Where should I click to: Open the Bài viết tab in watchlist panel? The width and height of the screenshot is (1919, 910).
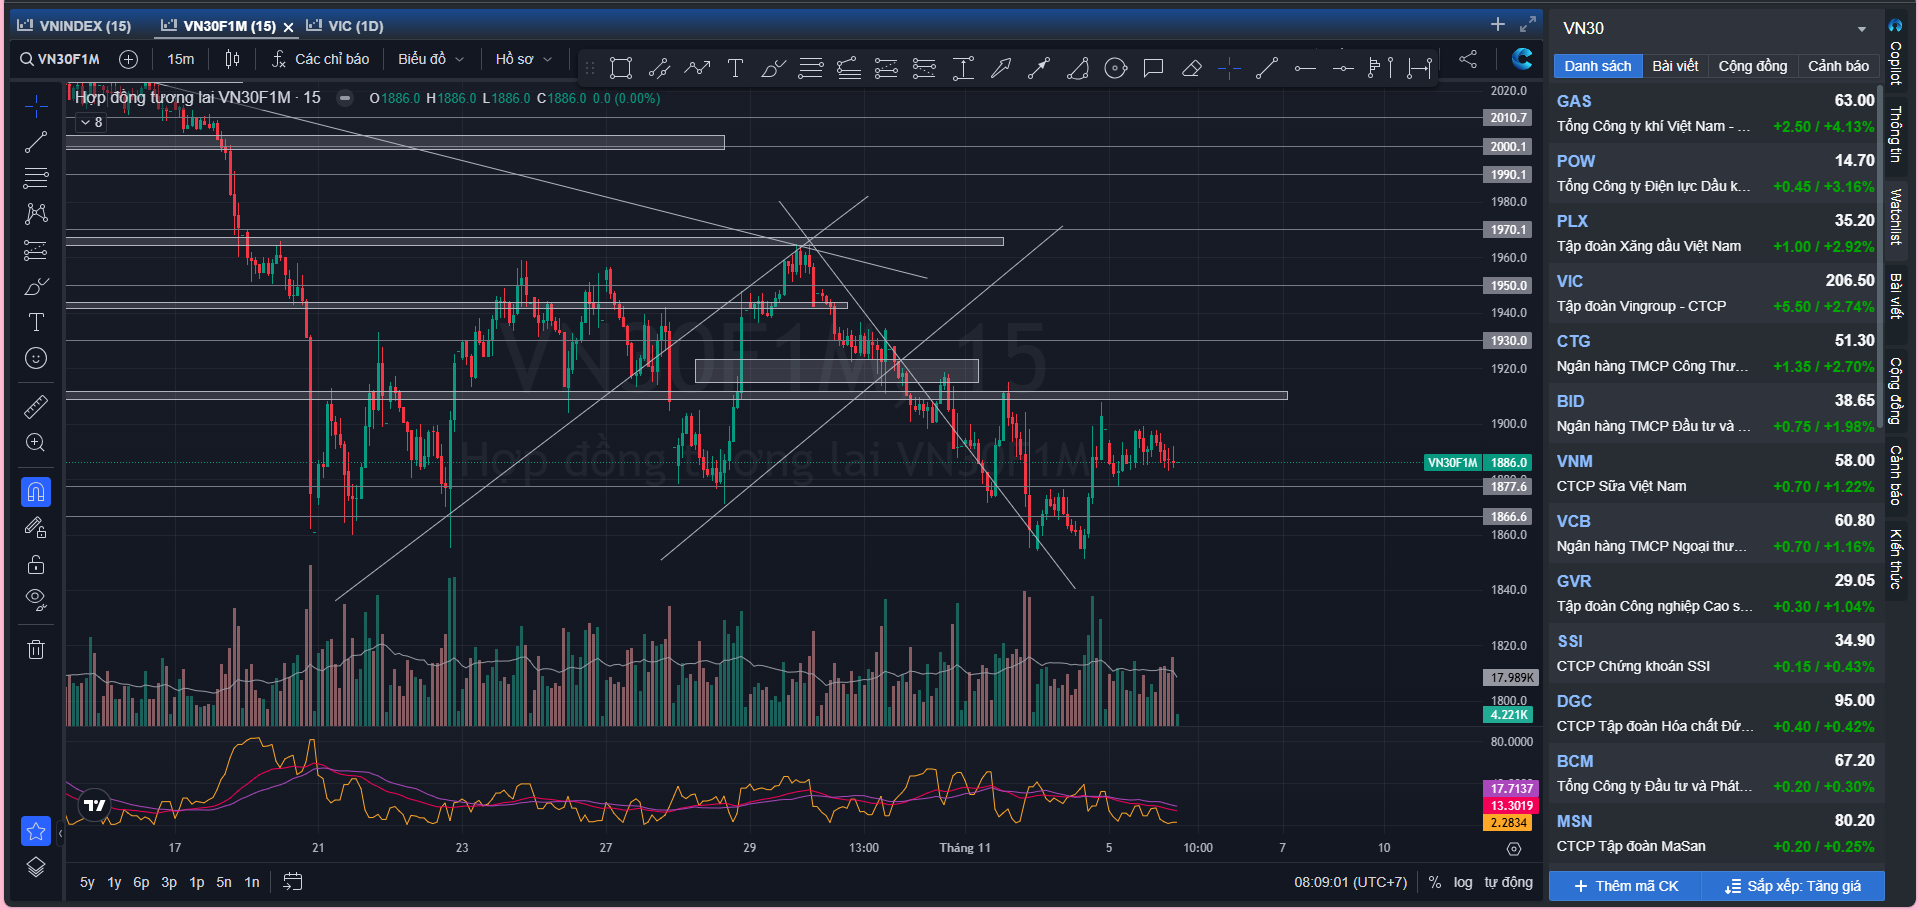coord(1675,66)
